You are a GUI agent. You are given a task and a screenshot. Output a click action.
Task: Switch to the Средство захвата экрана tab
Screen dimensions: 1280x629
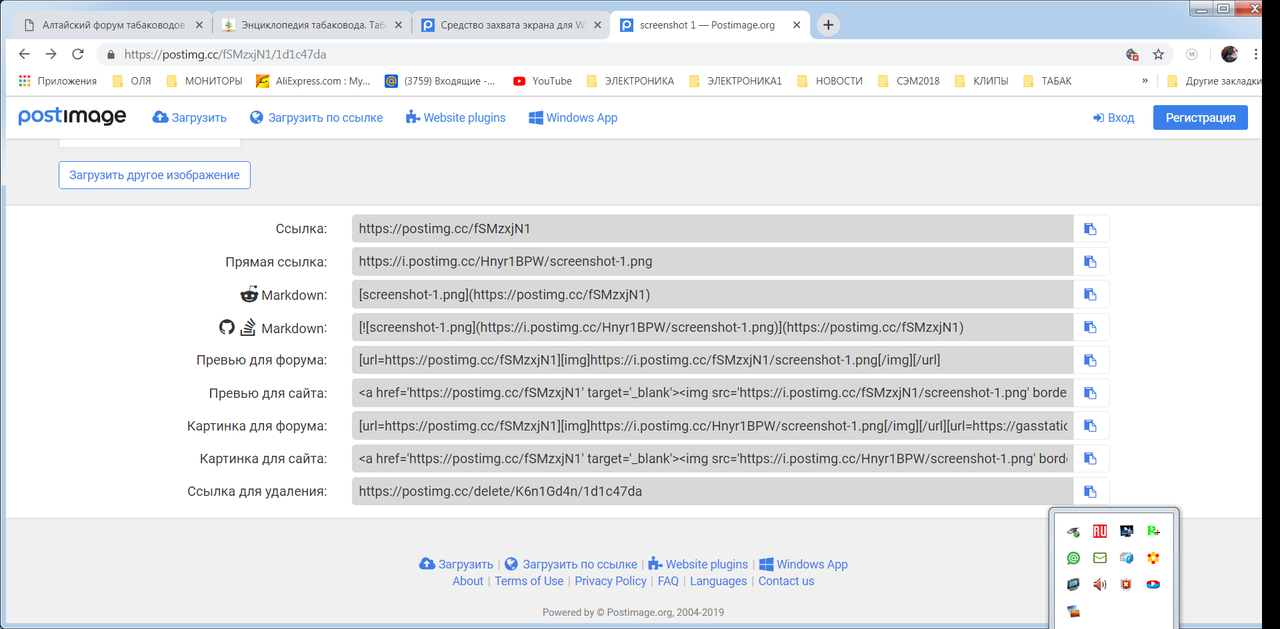pos(511,25)
